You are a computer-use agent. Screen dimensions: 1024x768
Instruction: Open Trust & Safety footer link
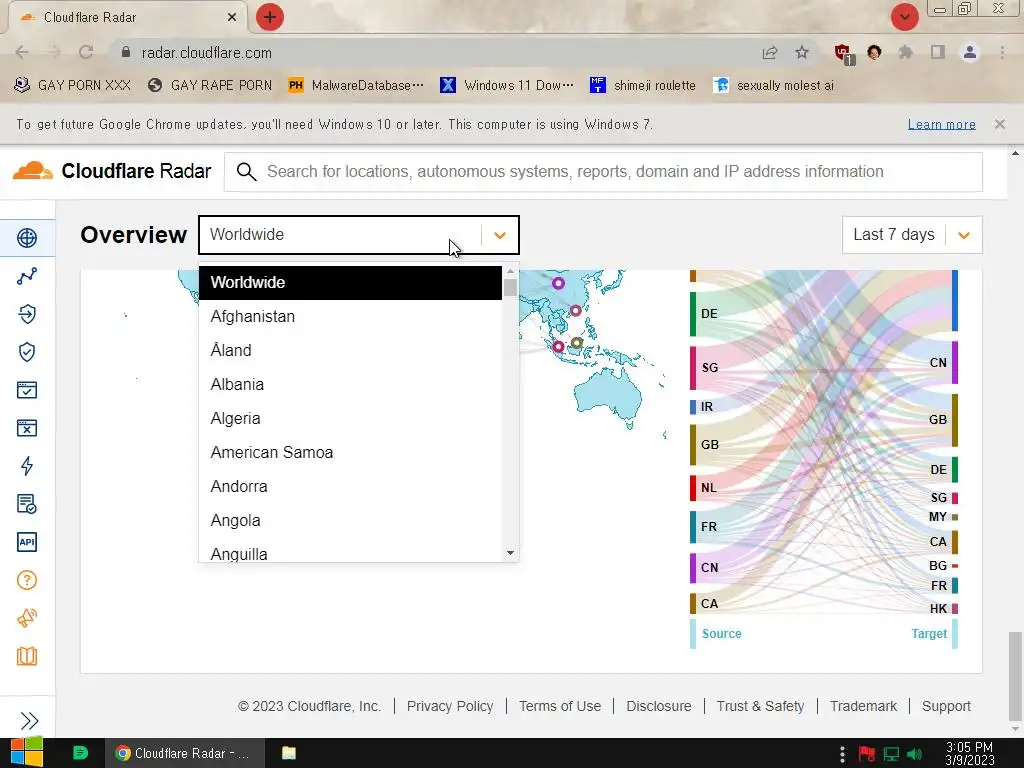760,706
